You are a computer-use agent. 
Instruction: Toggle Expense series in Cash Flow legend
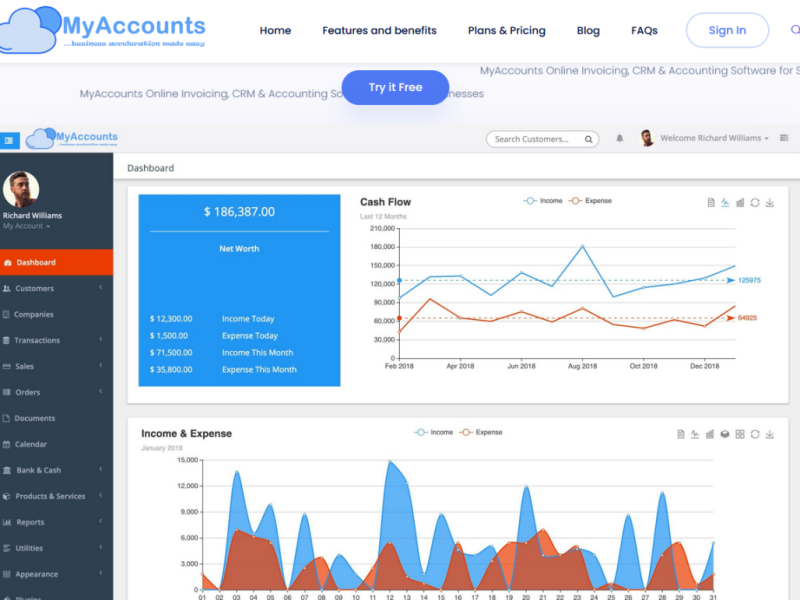pos(590,201)
